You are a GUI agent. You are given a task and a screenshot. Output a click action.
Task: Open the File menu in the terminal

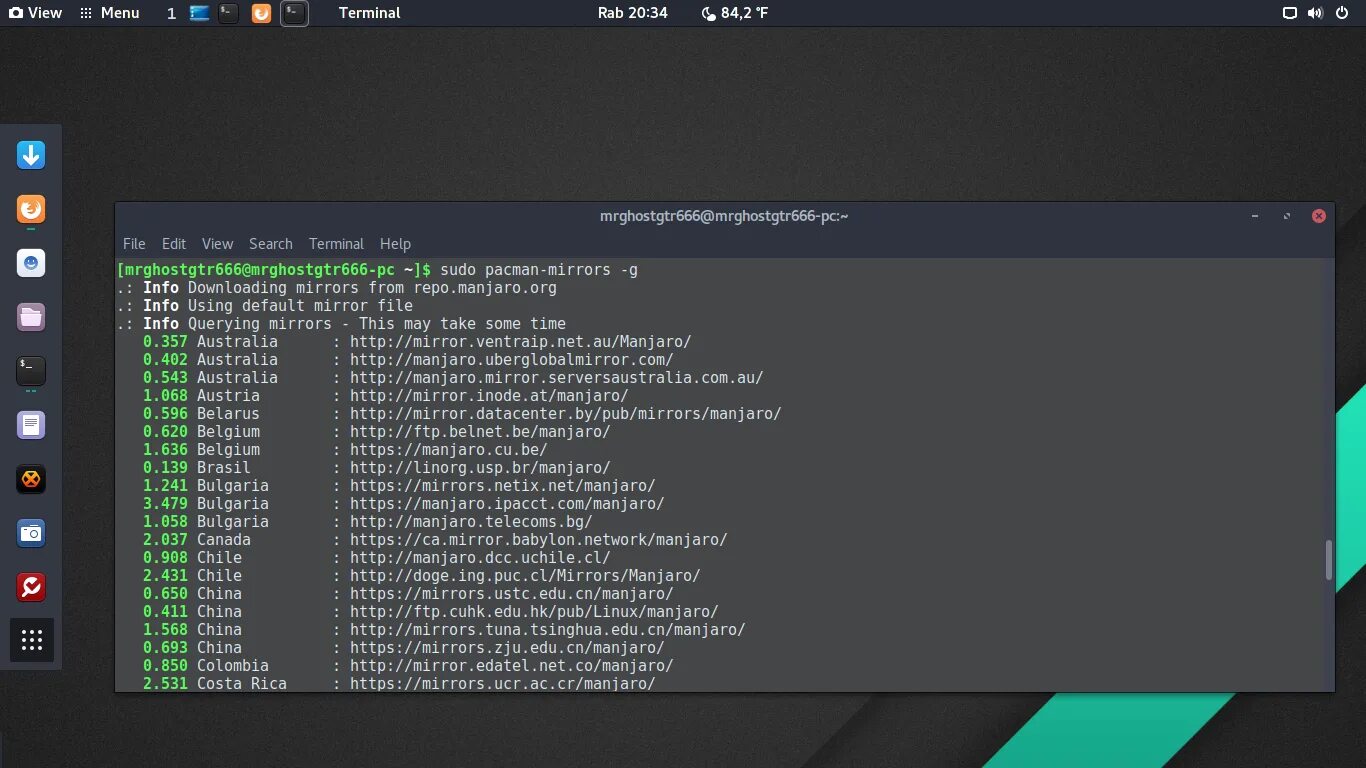(134, 244)
